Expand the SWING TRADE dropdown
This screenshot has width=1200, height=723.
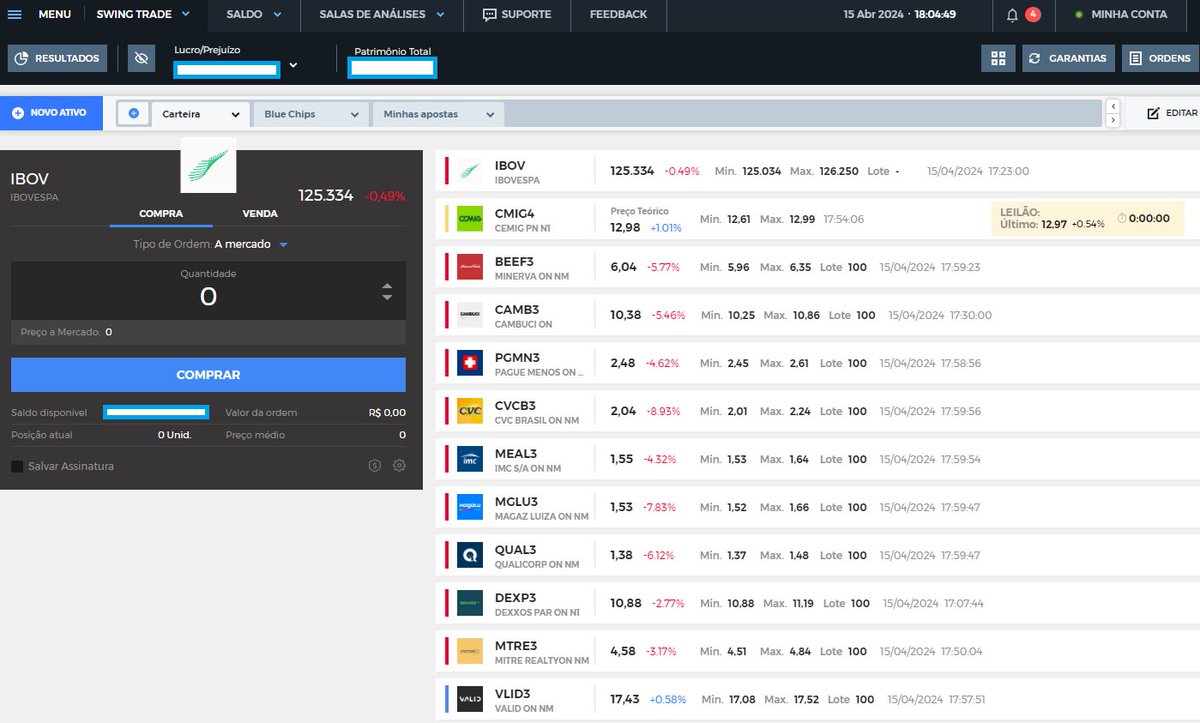(x=143, y=14)
